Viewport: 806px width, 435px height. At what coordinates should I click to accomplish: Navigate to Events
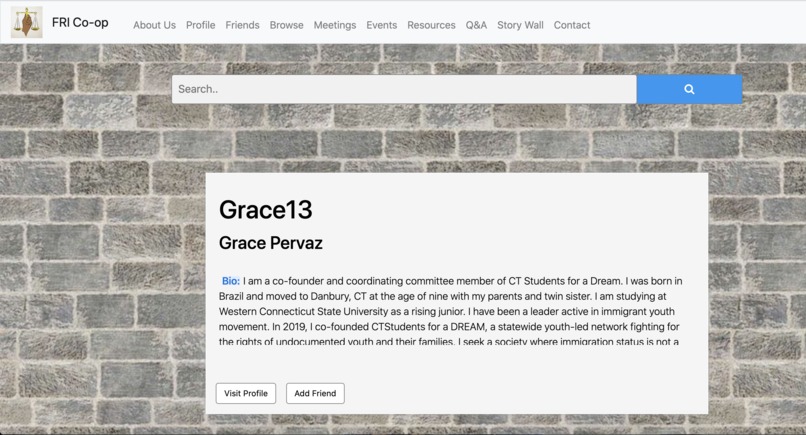coord(381,25)
